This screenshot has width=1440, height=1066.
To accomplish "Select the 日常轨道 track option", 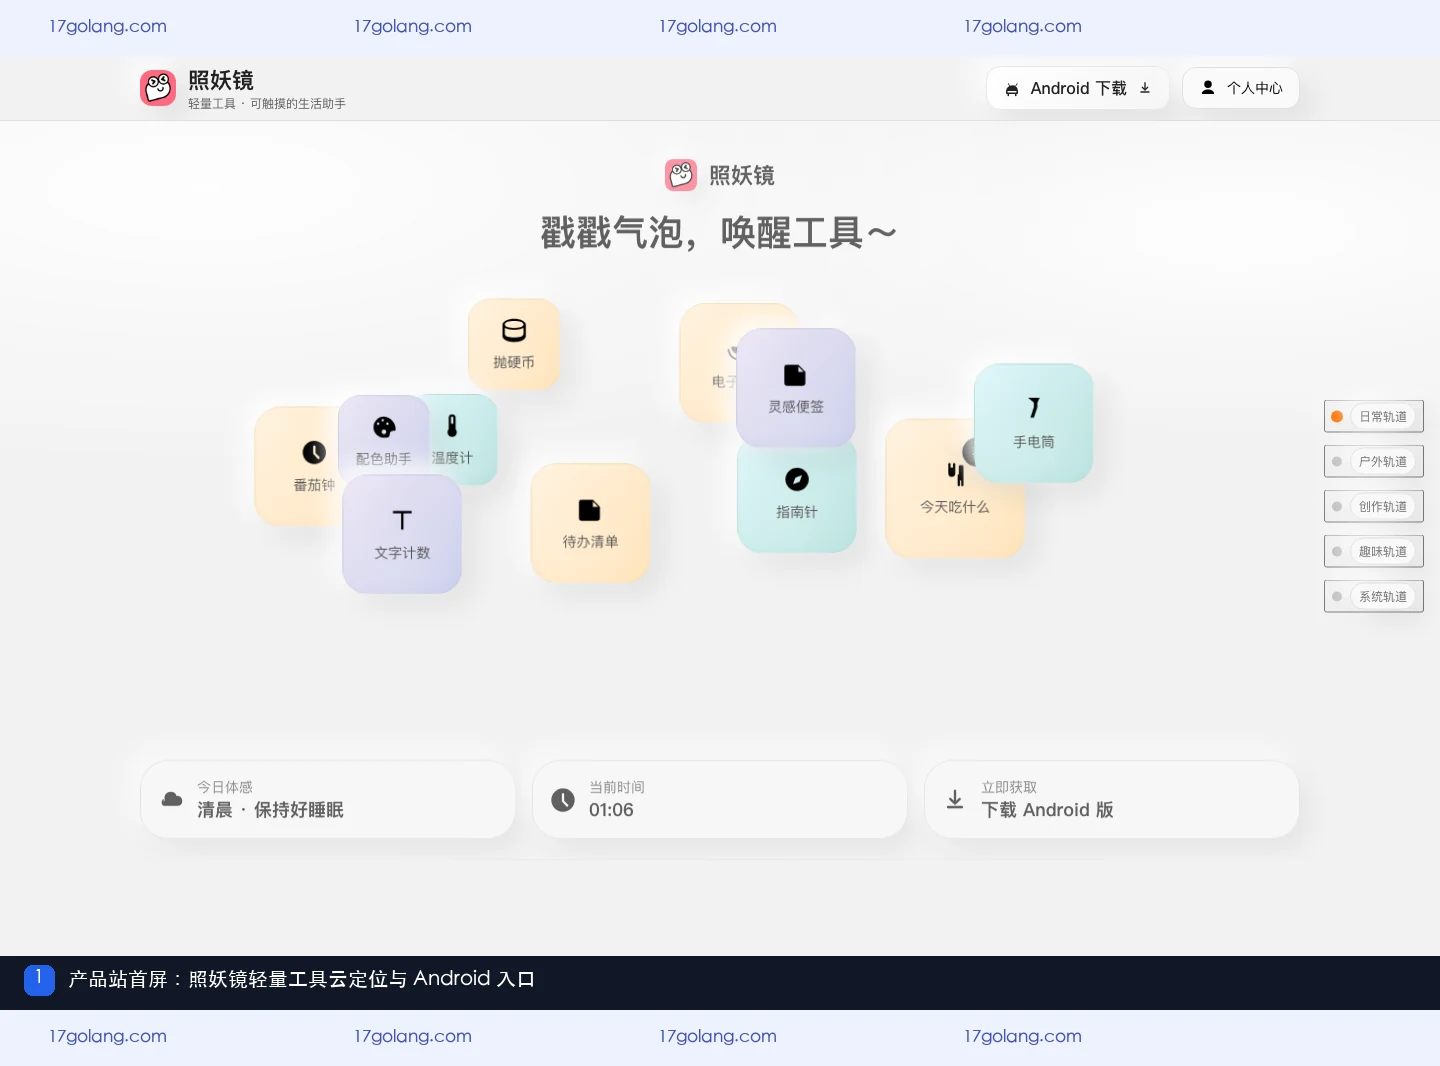I will 1374,417.
